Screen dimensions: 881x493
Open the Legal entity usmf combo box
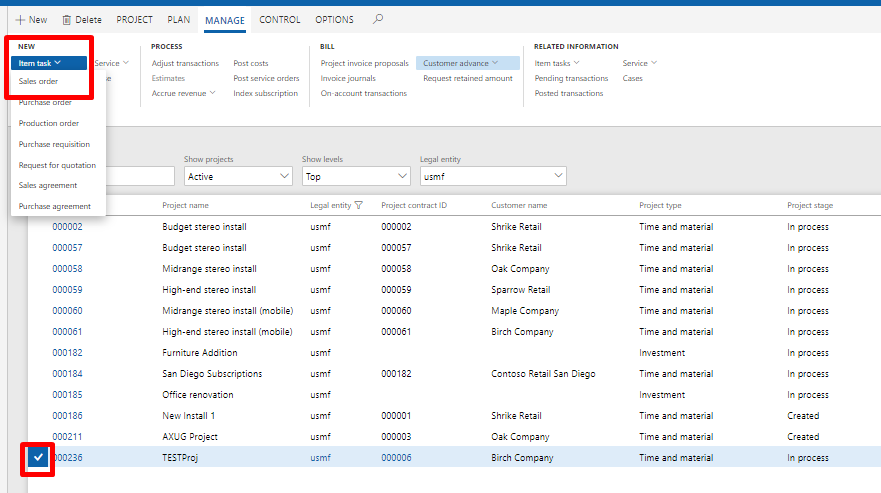pos(492,176)
